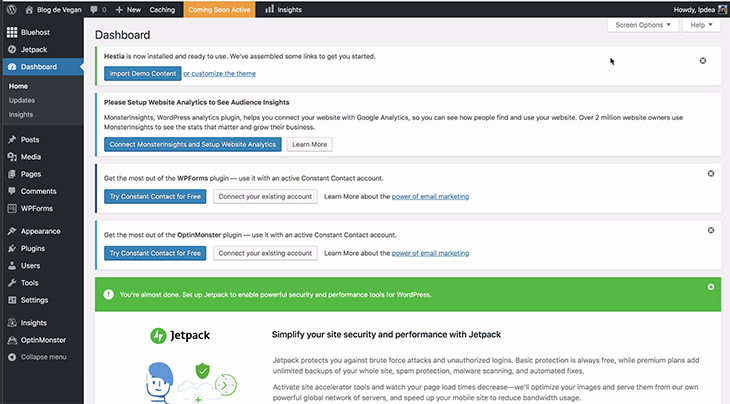Click the WPForms icon in sidebar
The height and width of the screenshot is (404, 730).
12,208
